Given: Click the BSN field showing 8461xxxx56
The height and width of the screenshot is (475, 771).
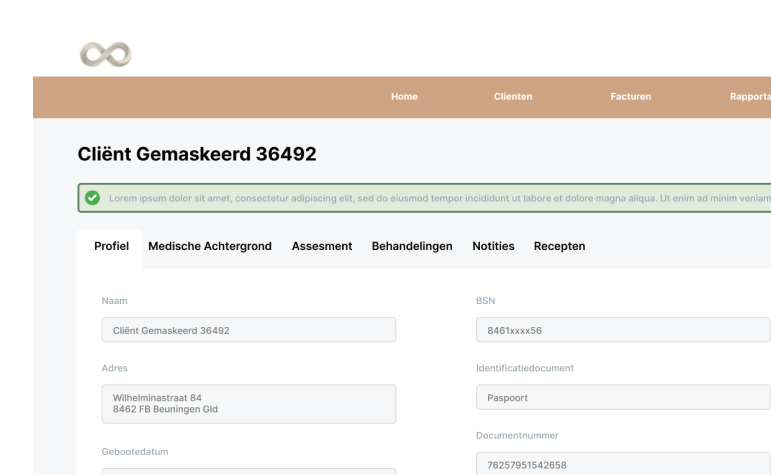Looking at the screenshot, I should [623, 330].
